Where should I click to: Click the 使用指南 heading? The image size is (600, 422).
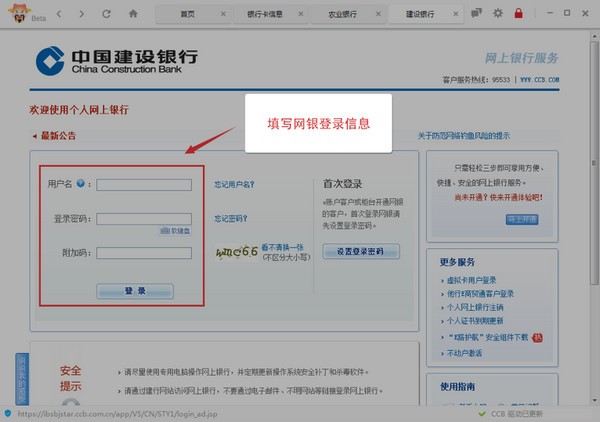tap(457, 387)
